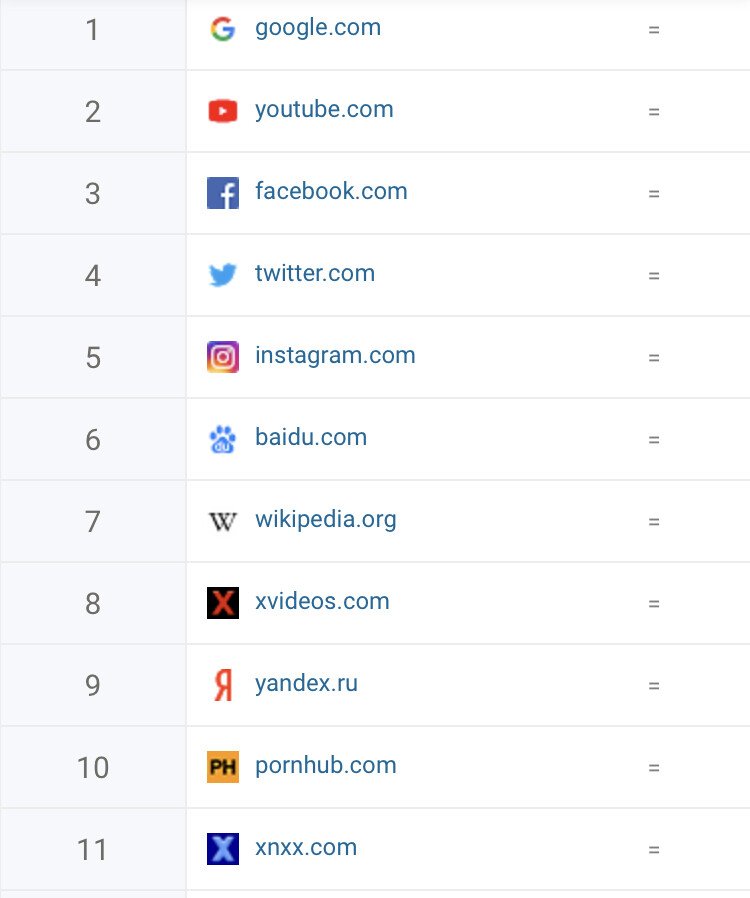
Task: Click the Baidu paw favicon
Action: pos(222,439)
